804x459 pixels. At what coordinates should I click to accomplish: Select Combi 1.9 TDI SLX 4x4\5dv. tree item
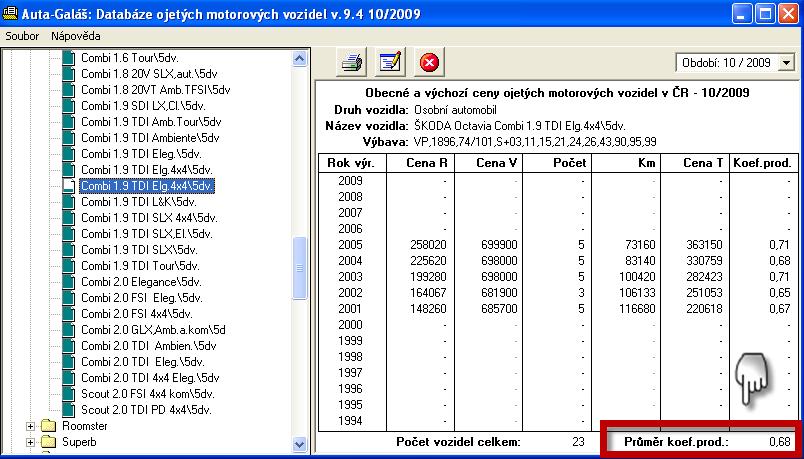click(149, 218)
